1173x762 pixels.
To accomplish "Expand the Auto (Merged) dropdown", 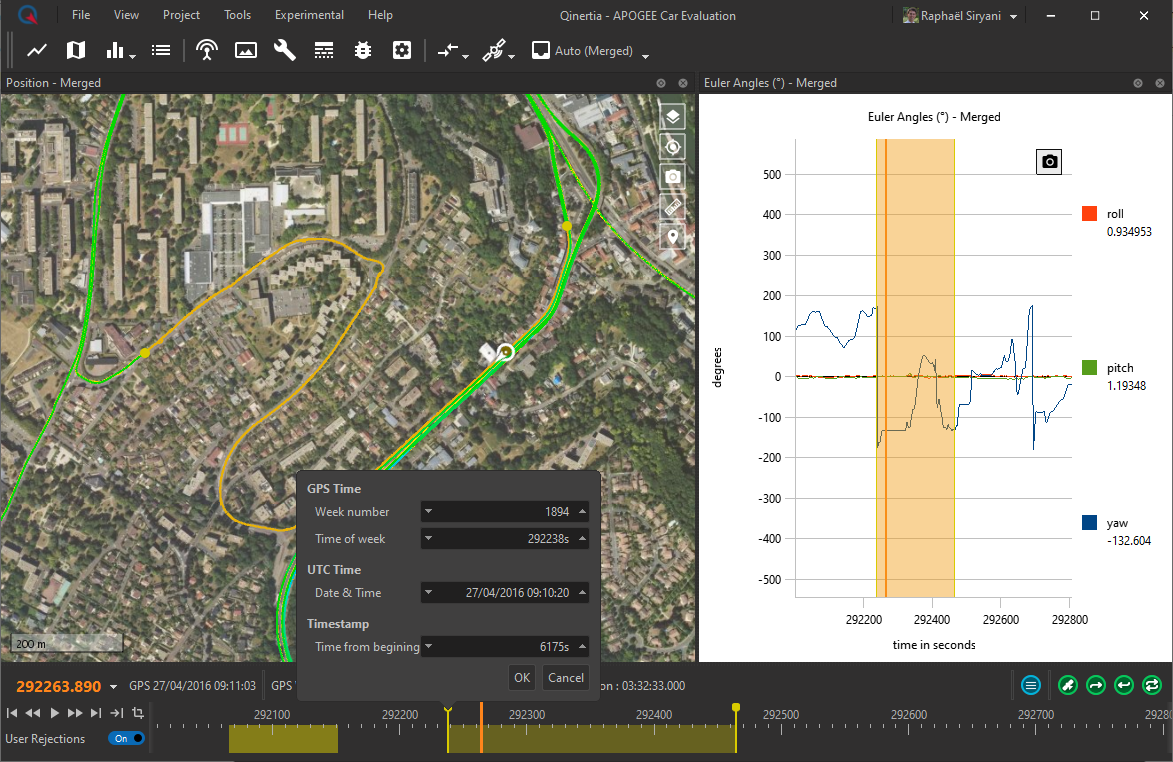I will tap(646, 56).
